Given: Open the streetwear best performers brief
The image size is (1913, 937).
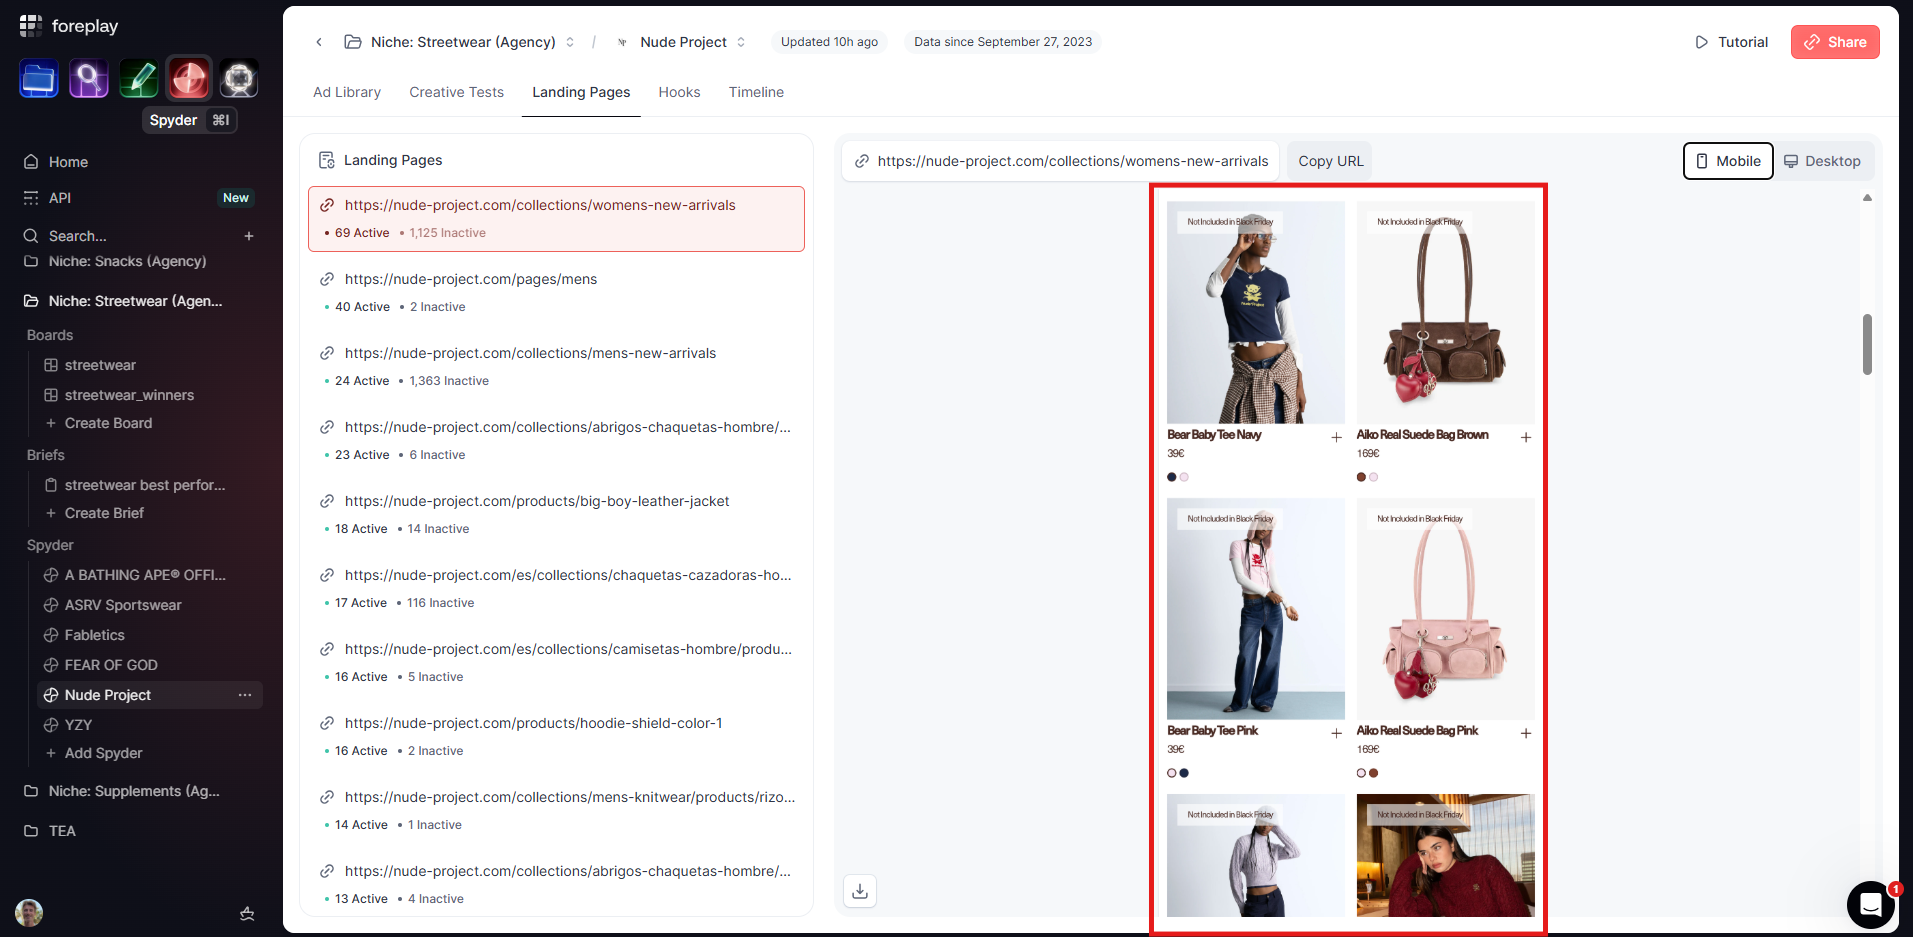Looking at the screenshot, I should click(x=145, y=485).
